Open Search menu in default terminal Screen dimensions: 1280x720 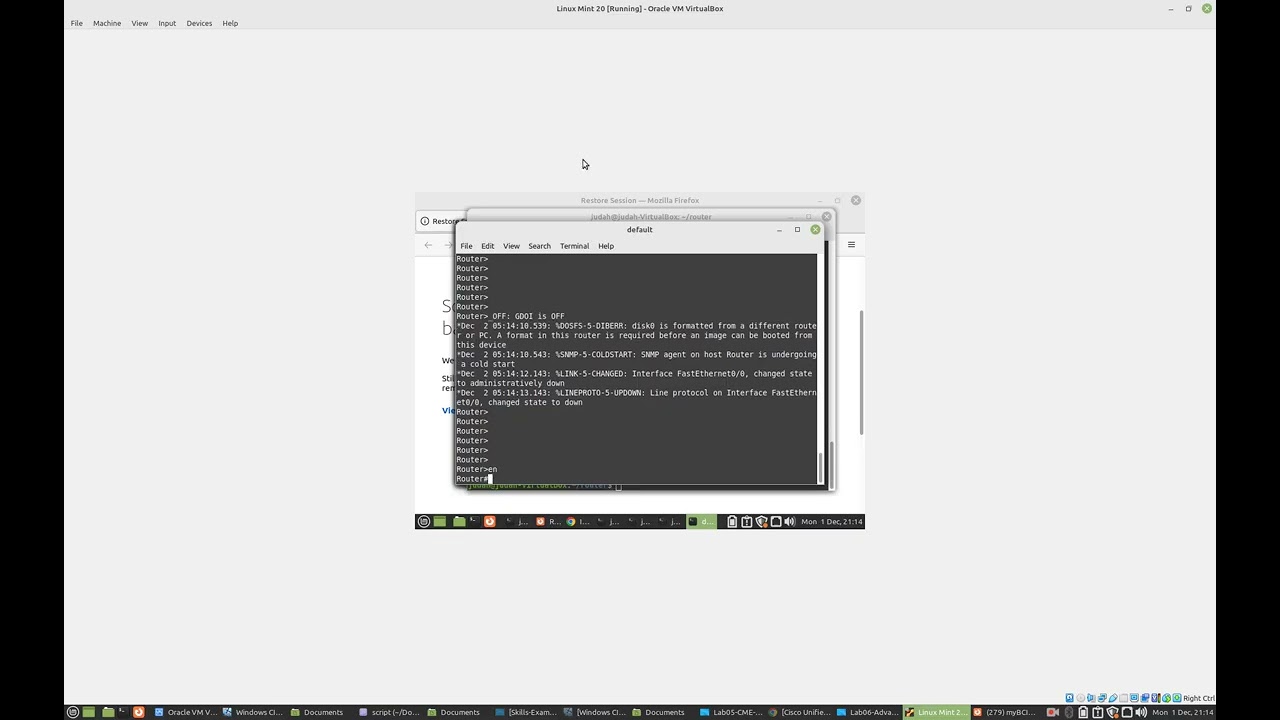(539, 246)
